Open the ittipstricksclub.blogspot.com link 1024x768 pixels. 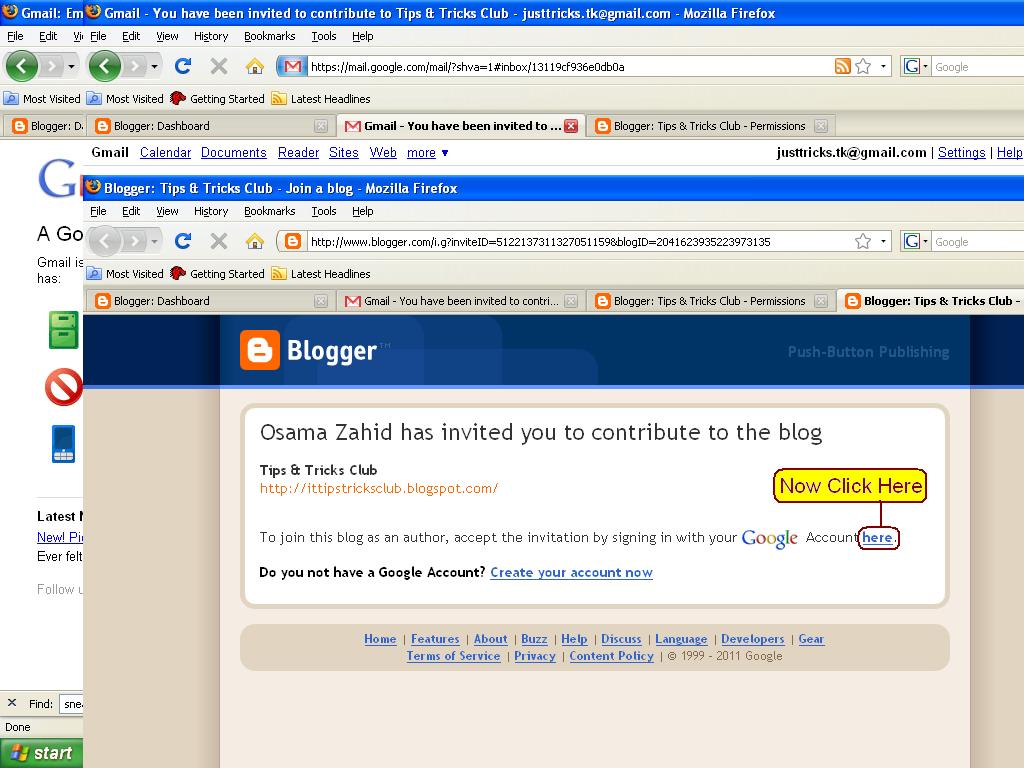(x=379, y=488)
